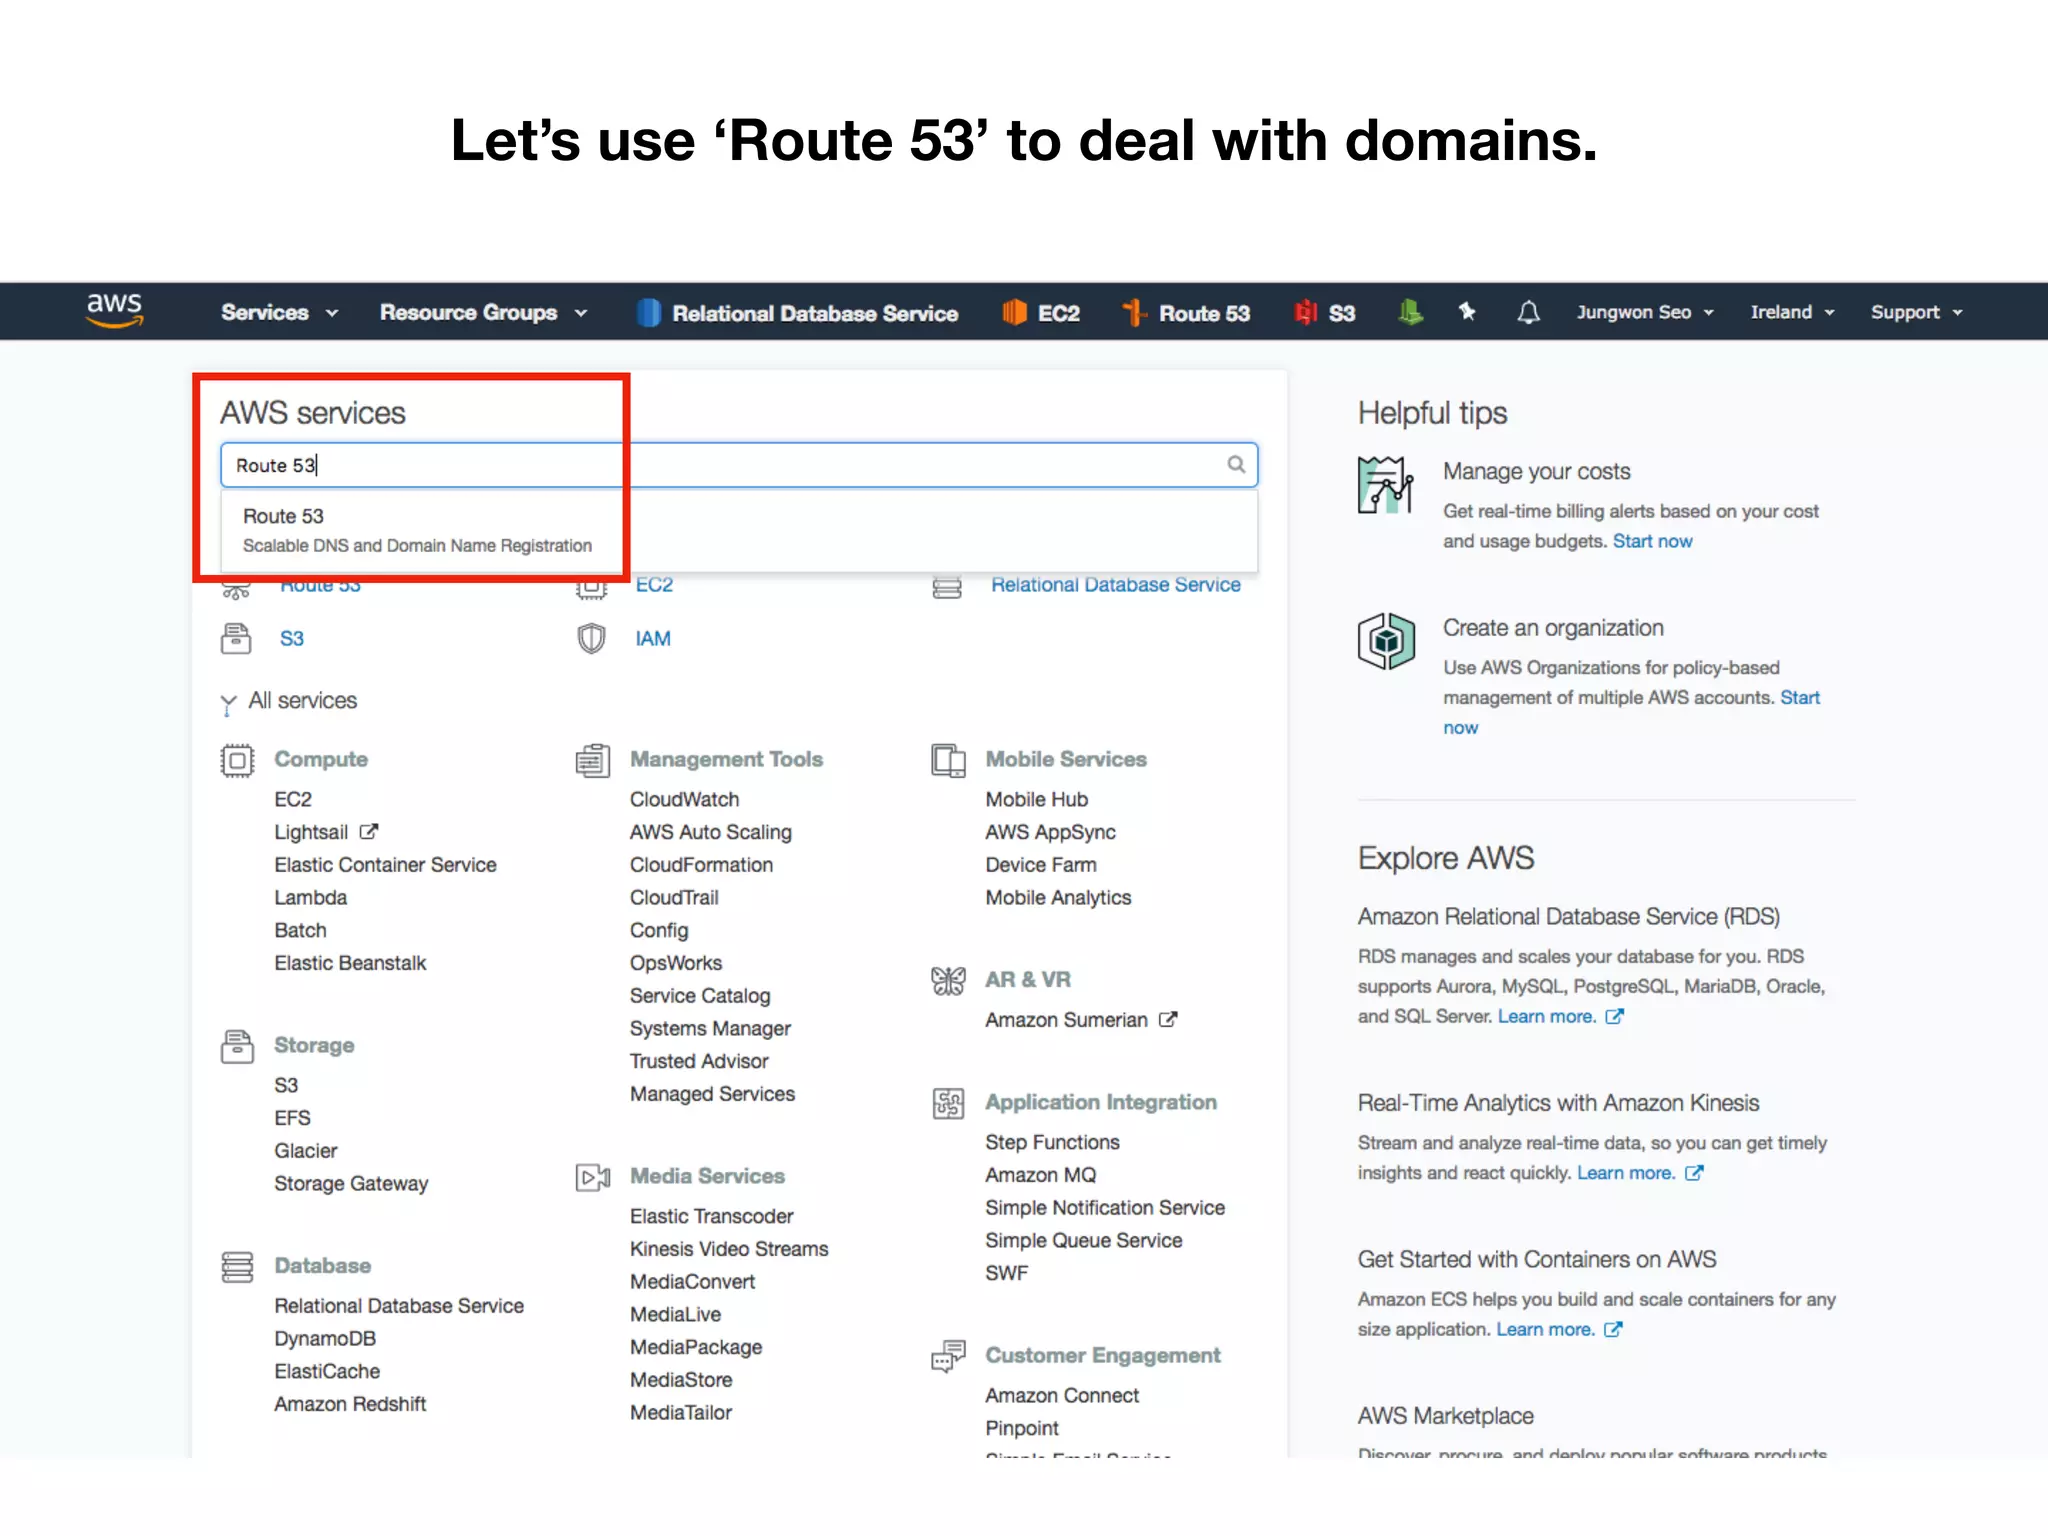Click the Mobile Services category icon

pos(948,761)
